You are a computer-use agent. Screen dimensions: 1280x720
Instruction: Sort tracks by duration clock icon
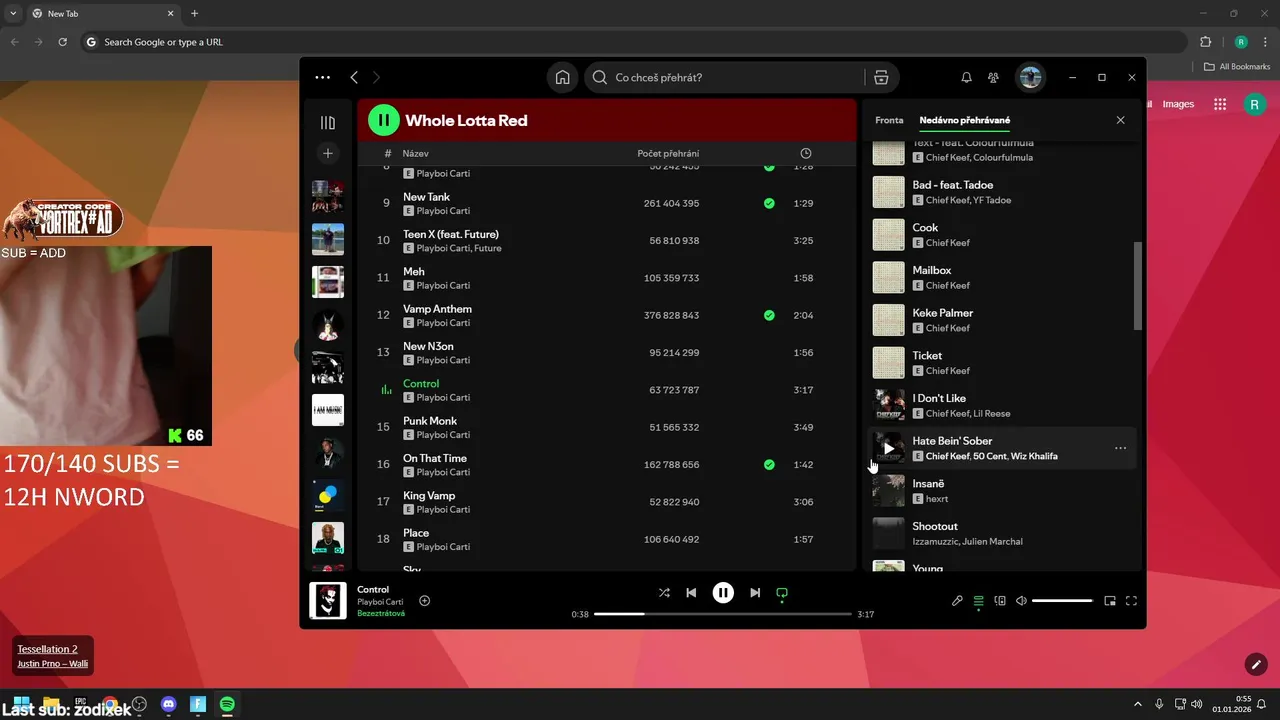(x=806, y=153)
